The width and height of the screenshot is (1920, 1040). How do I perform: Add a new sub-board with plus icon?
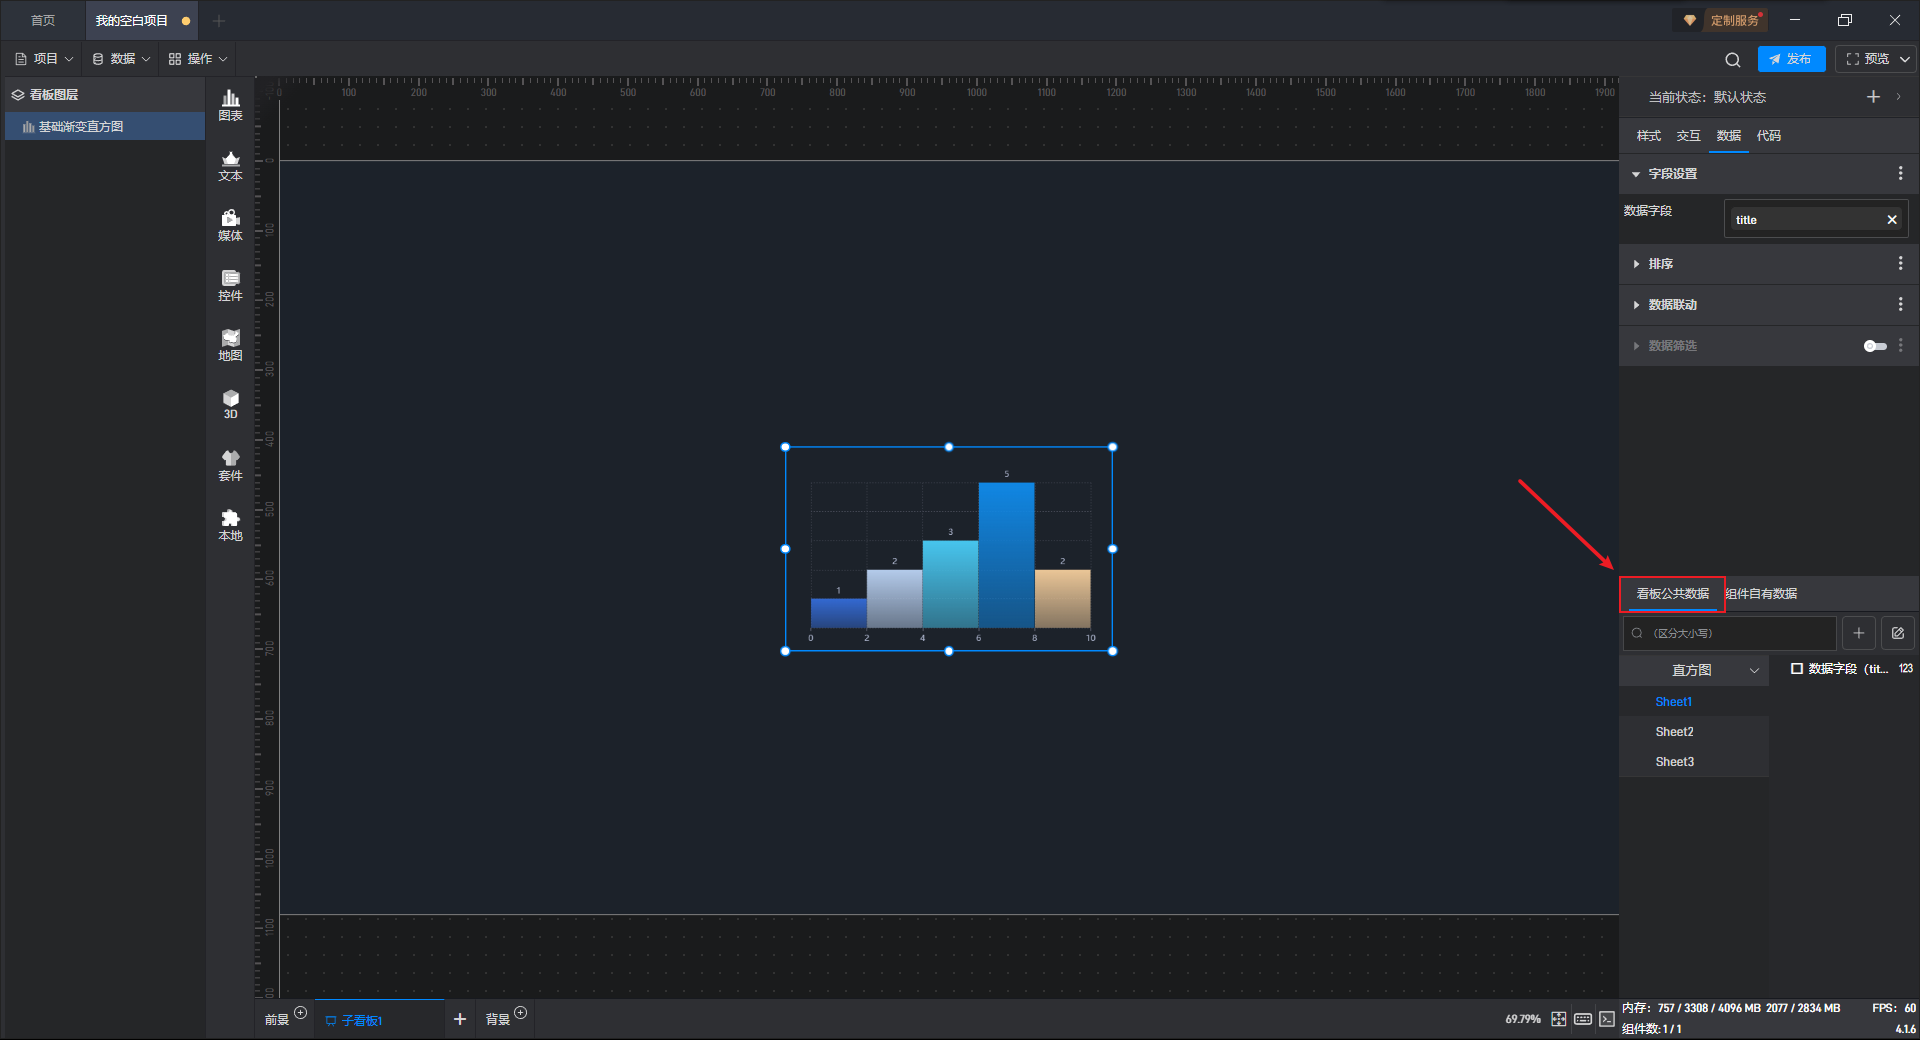(460, 1019)
